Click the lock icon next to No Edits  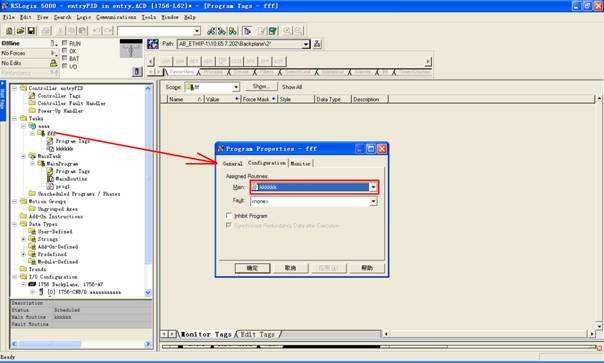tap(54, 63)
